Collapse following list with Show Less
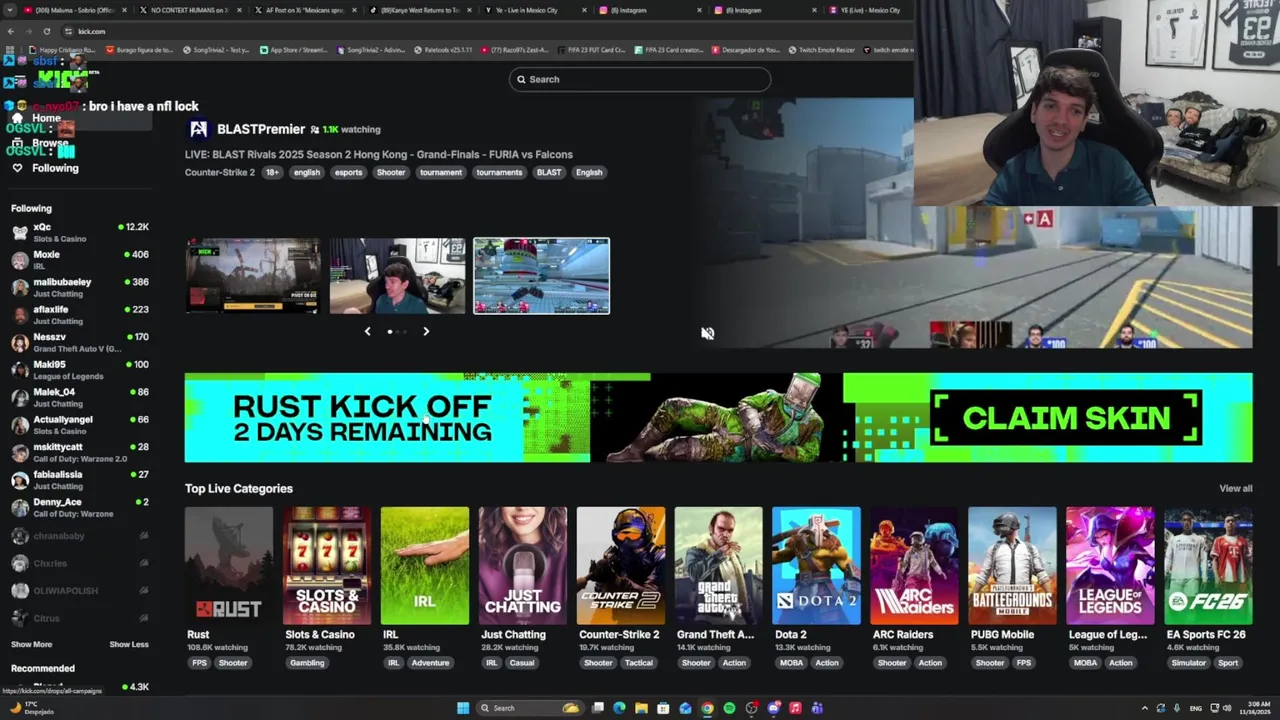The width and height of the screenshot is (1280, 720). tap(129, 644)
